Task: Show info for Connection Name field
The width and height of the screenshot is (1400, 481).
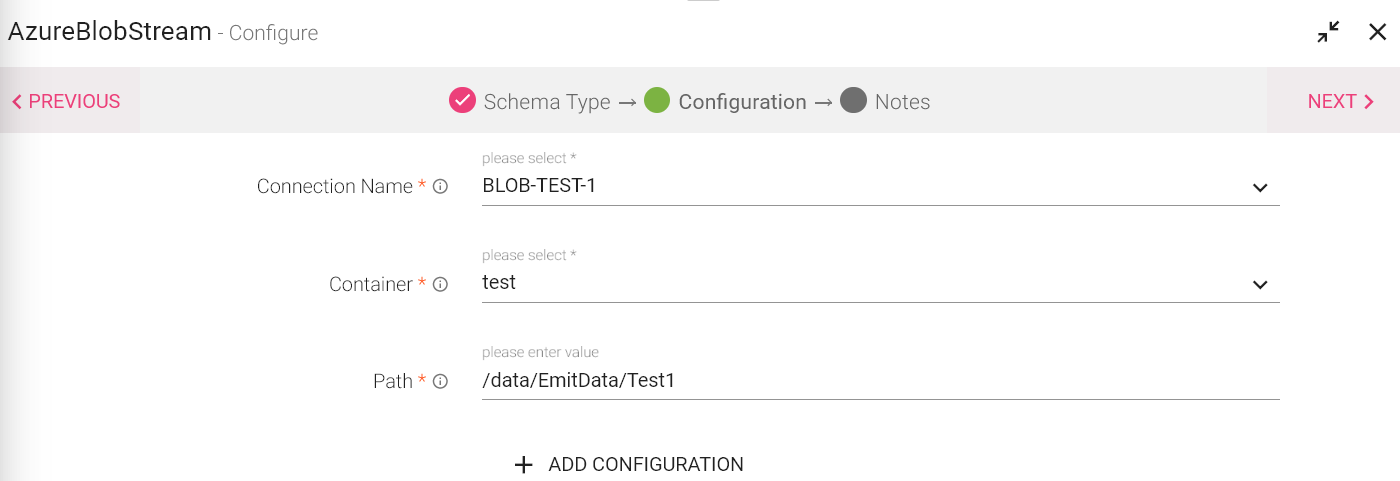Action: click(440, 187)
